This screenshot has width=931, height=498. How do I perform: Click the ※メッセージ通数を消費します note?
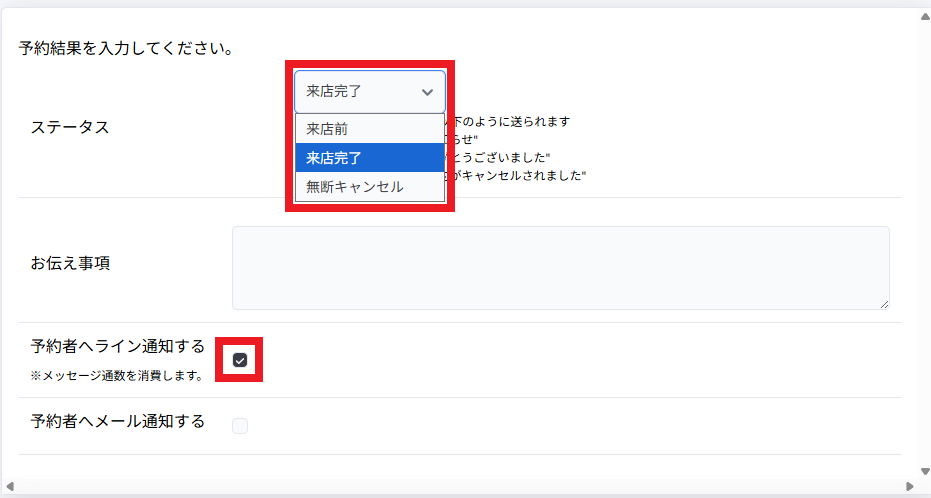[x=117, y=376]
